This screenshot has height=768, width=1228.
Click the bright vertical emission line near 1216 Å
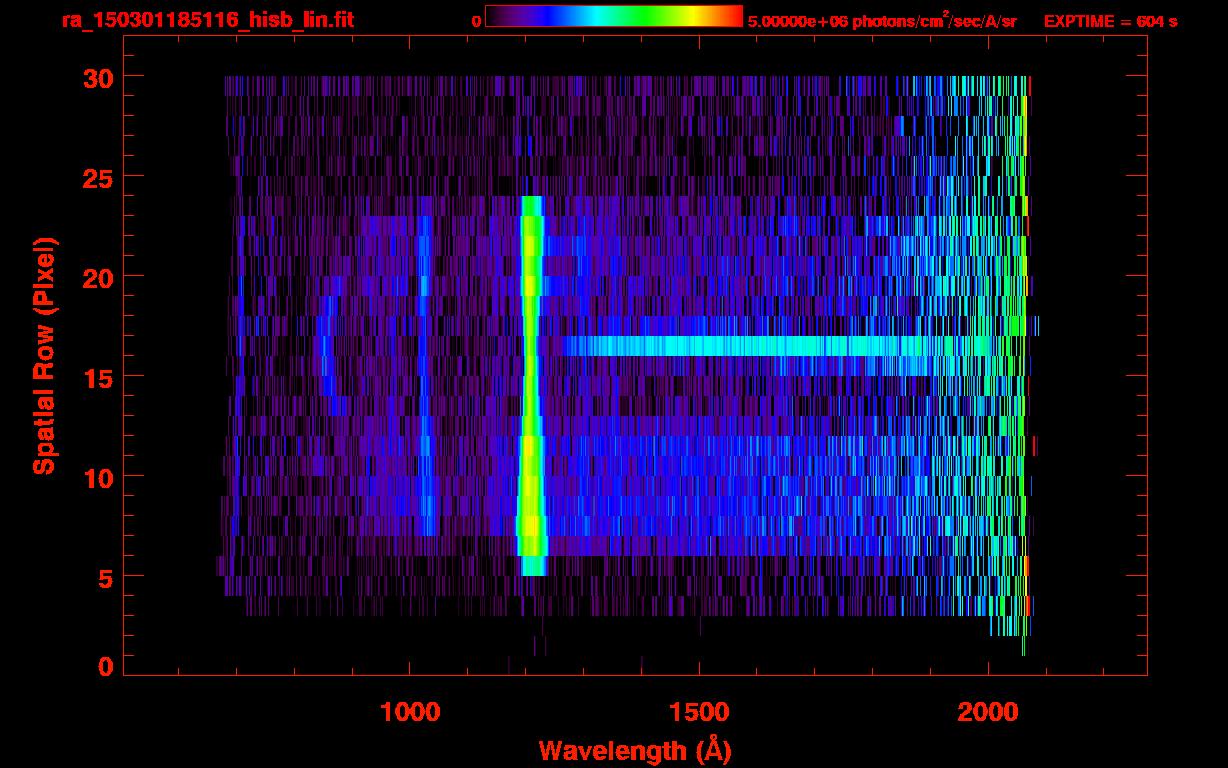click(531, 385)
